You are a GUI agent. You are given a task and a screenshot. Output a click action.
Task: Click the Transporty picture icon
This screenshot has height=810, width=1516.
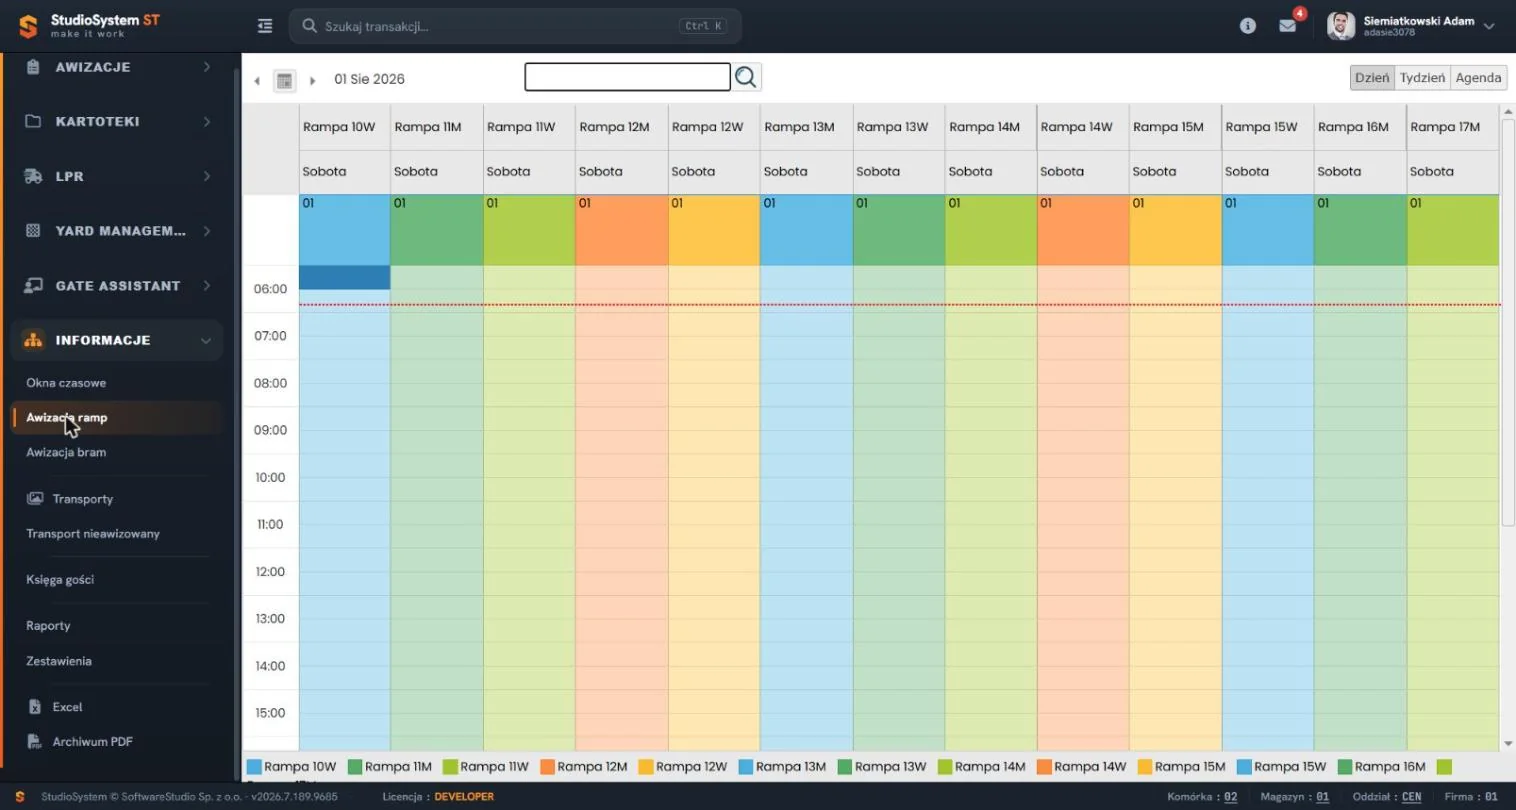(x=35, y=498)
